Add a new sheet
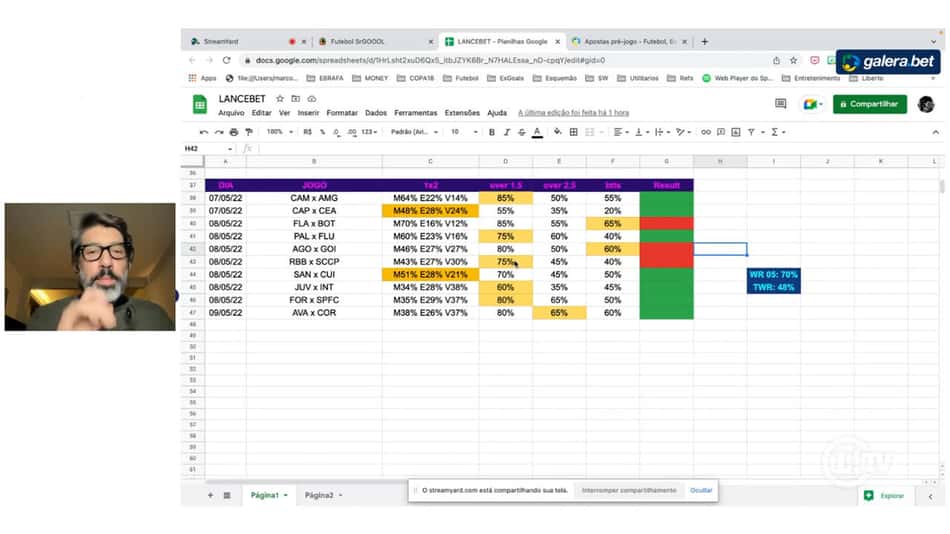 210,495
